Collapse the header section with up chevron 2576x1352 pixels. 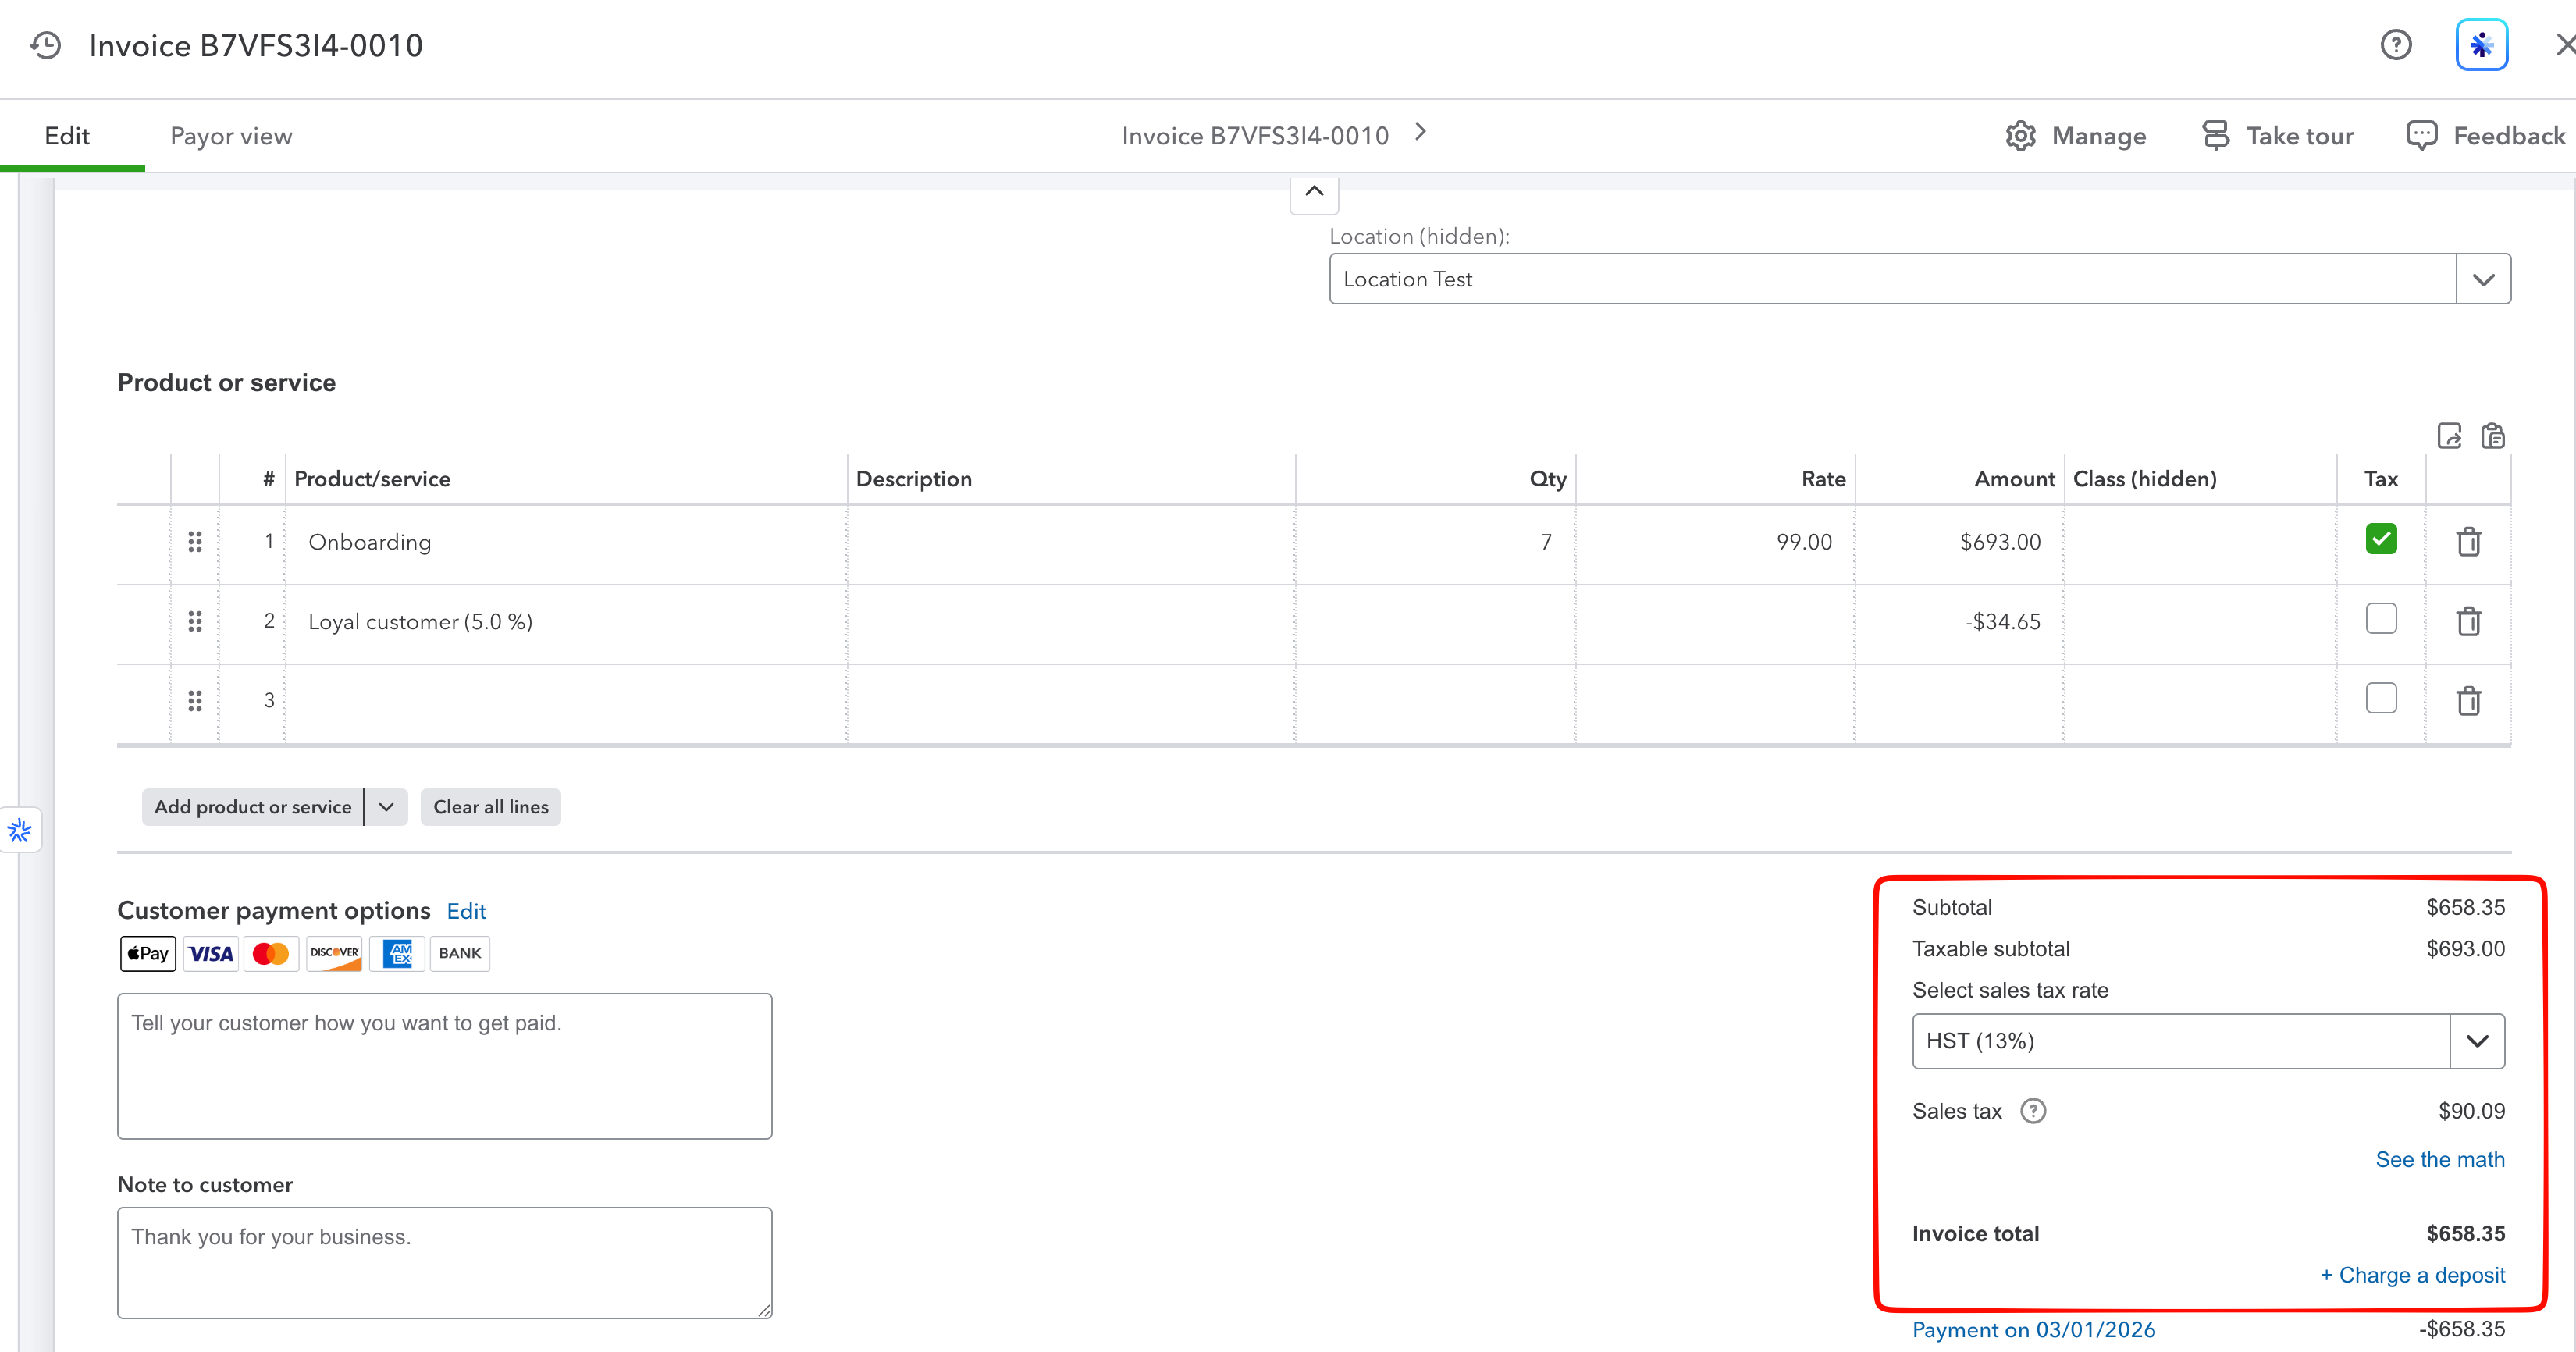coord(1314,192)
